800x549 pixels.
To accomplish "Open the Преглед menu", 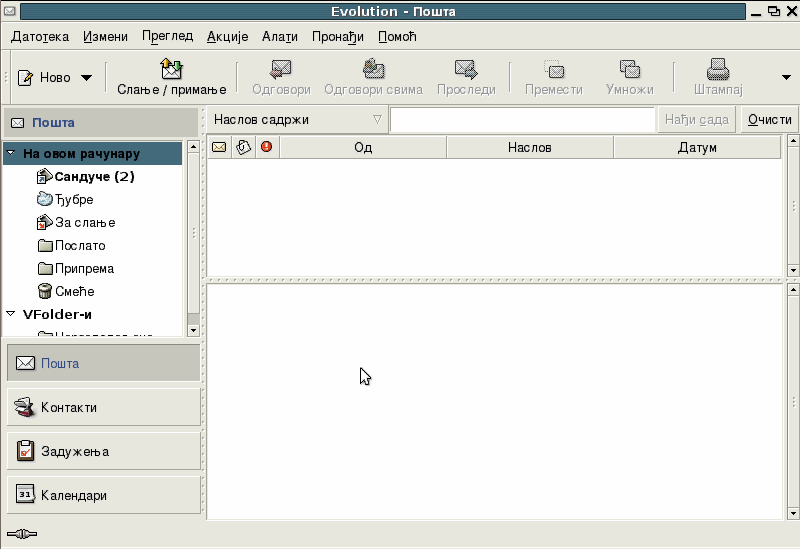I will [167, 37].
